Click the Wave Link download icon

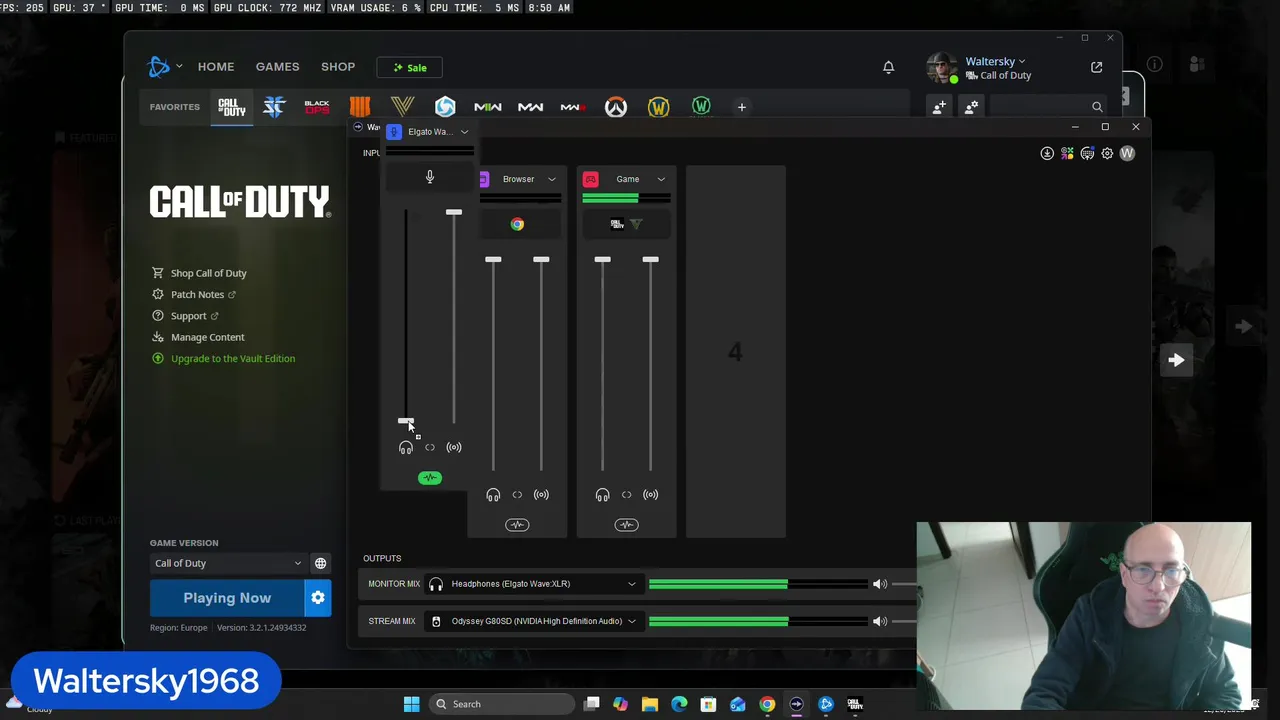click(x=1047, y=153)
